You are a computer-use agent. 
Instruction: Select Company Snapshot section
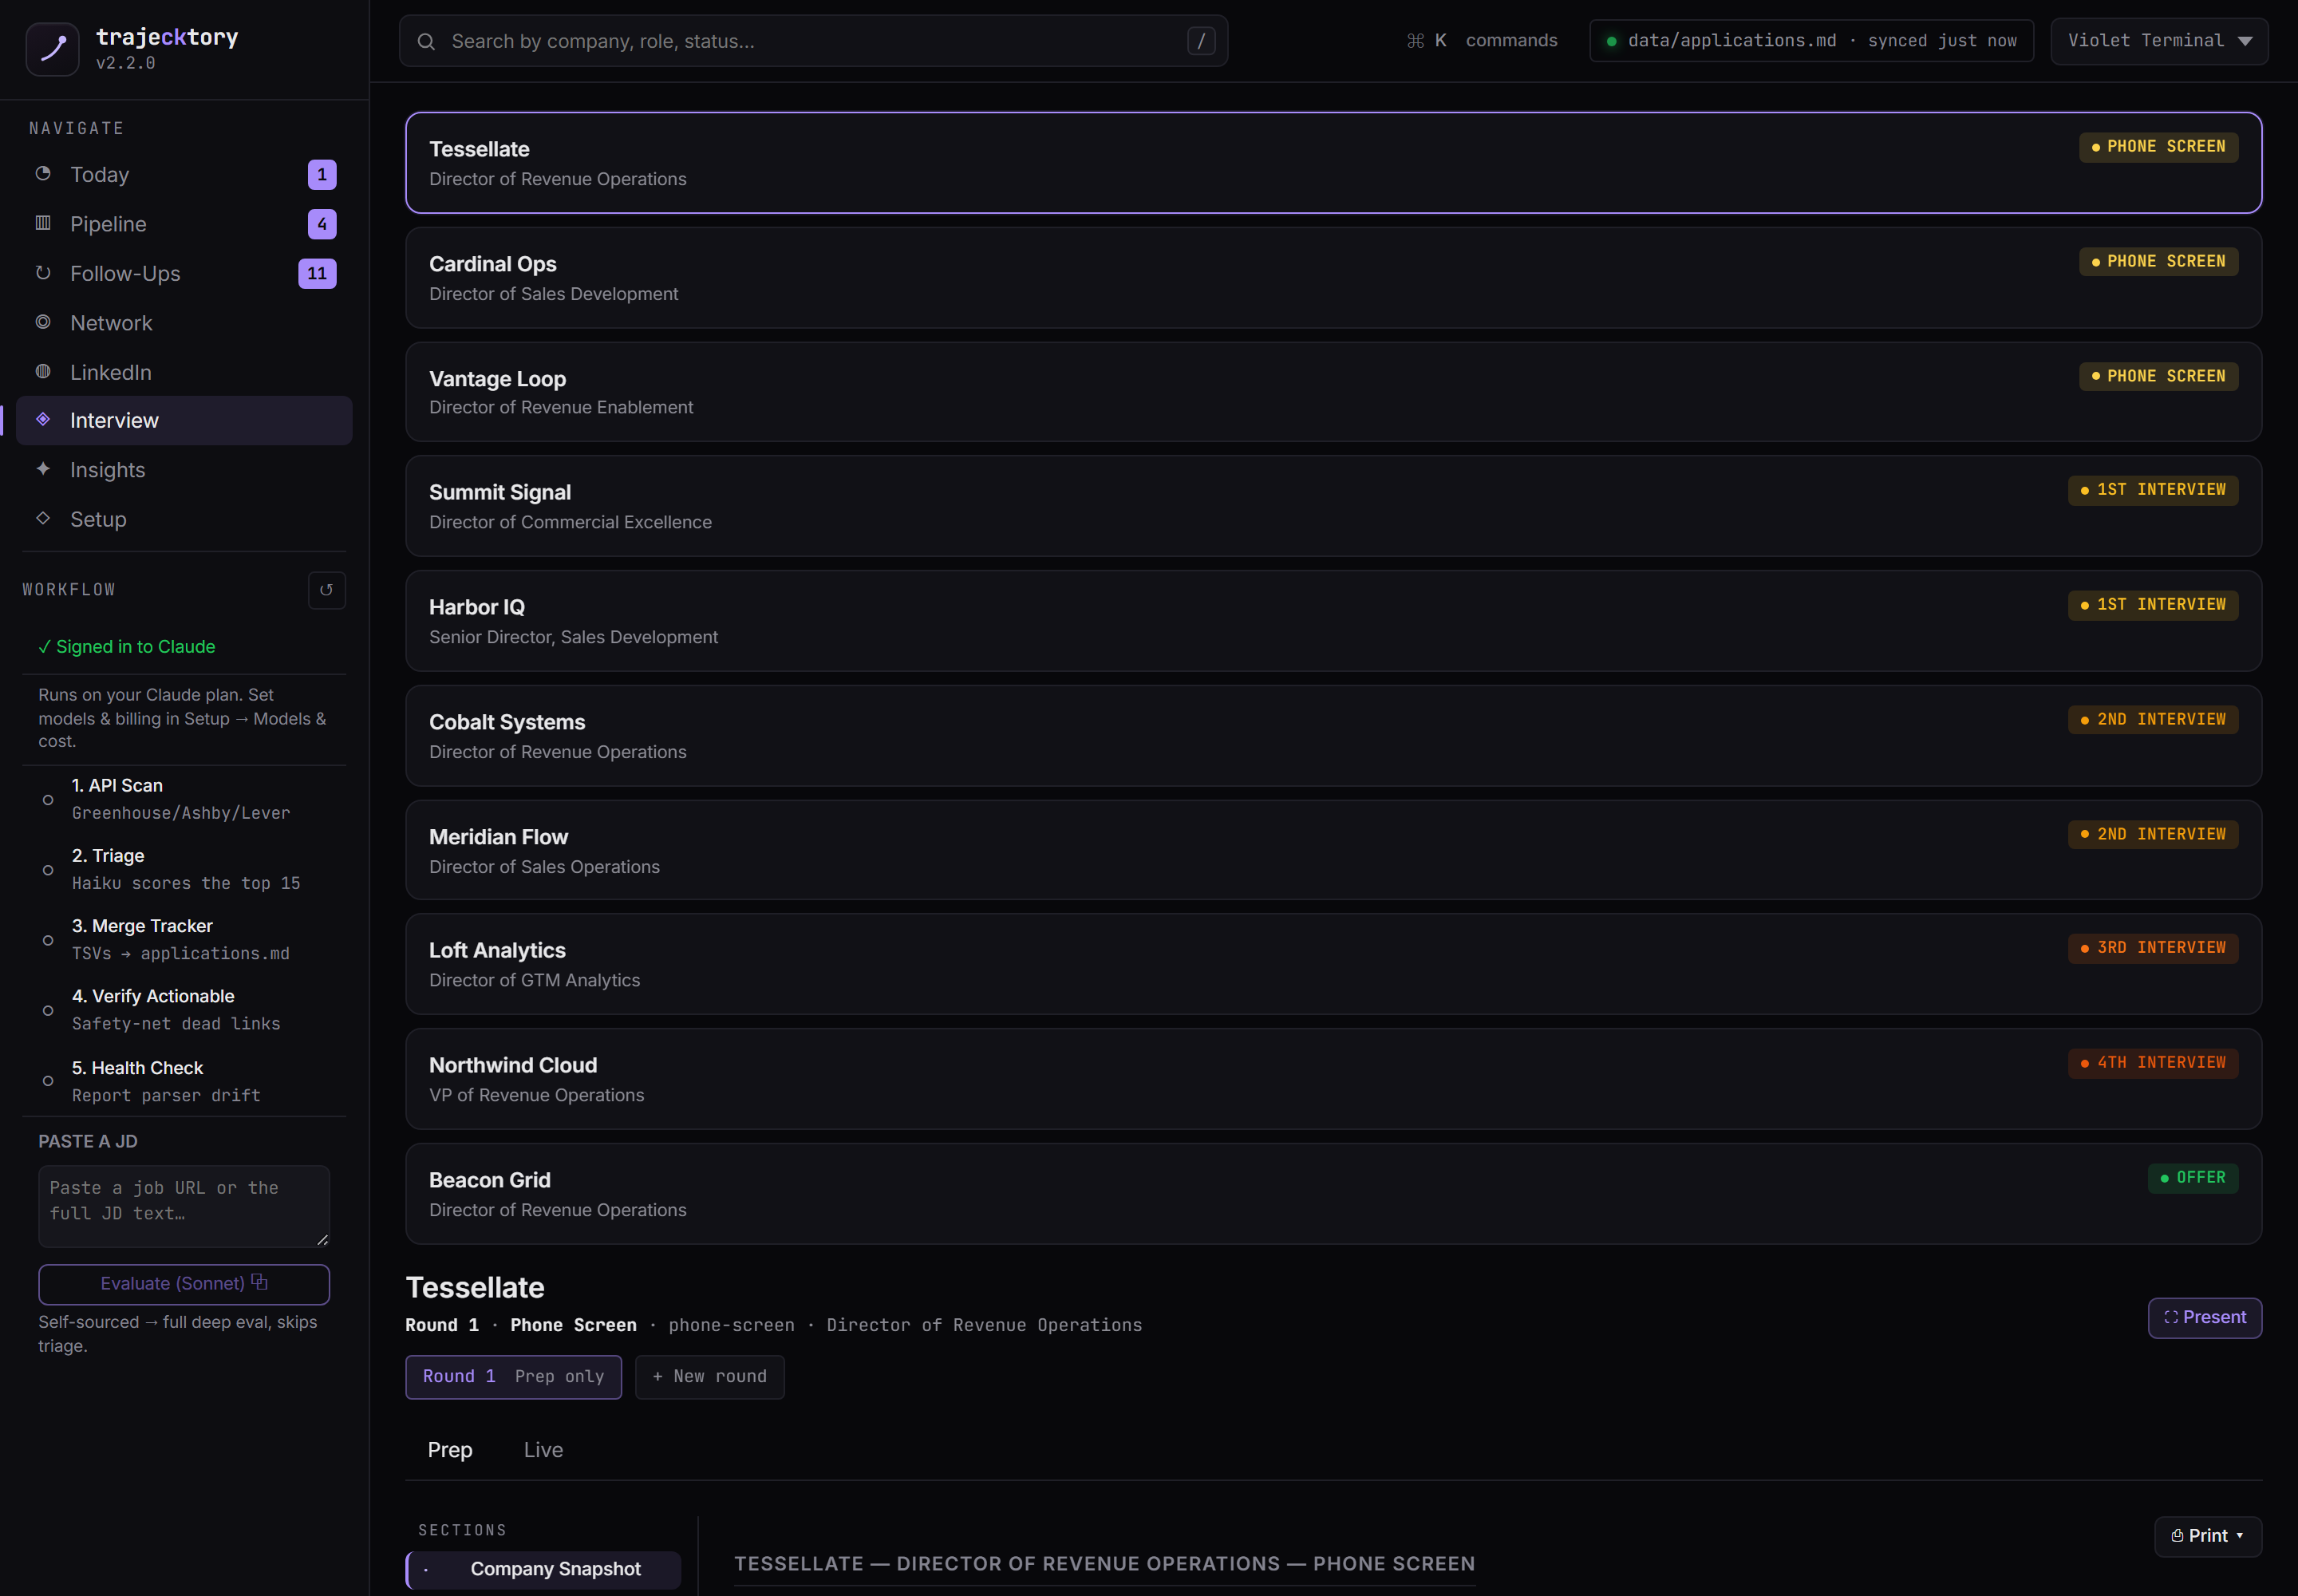coord(544,1569)
